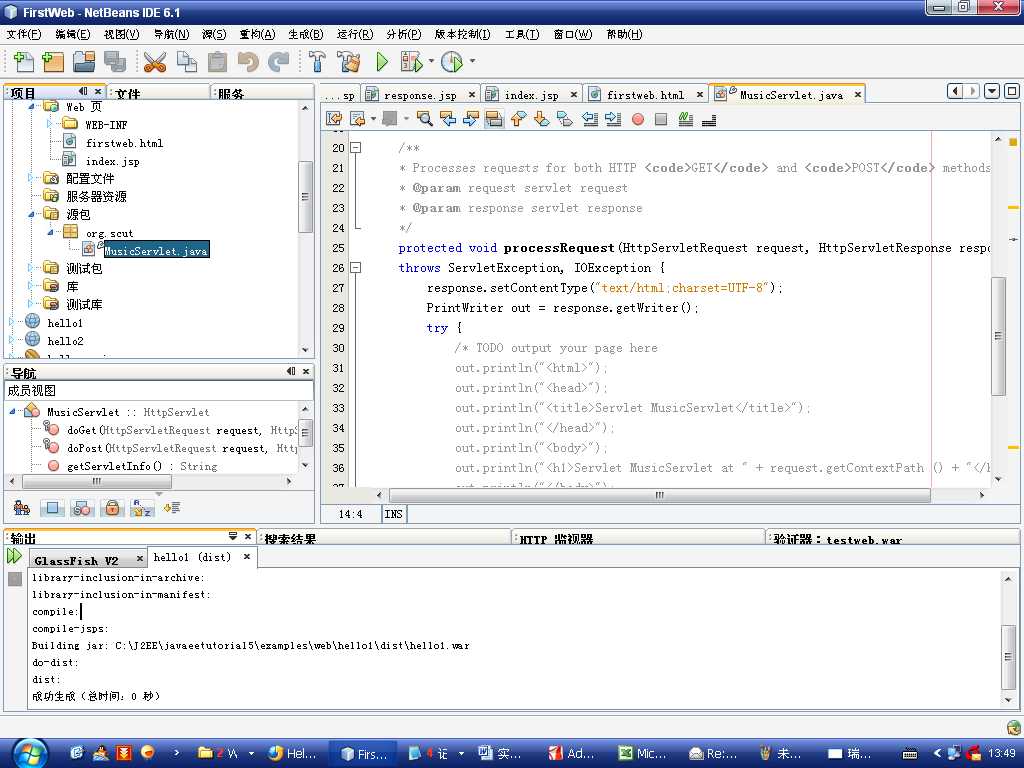Open the 重构(A) menu
The image size is (1024, 768).
[x=257, y=34]
